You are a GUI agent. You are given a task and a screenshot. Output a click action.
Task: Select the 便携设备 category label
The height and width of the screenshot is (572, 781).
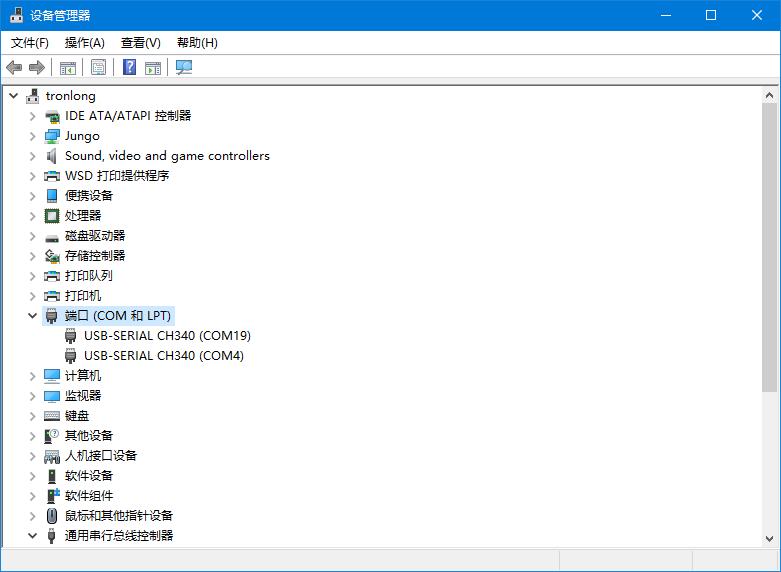(x=89, y=196)
